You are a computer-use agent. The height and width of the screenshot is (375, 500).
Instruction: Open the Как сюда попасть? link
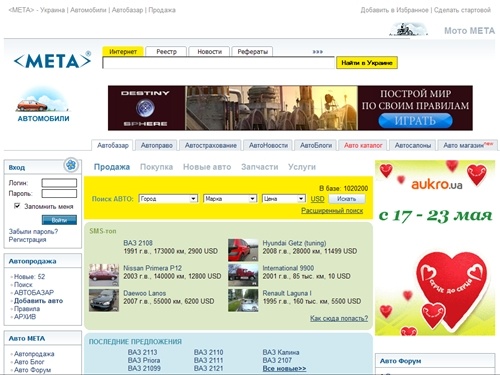pyautogui.click(x=339, y=318)
